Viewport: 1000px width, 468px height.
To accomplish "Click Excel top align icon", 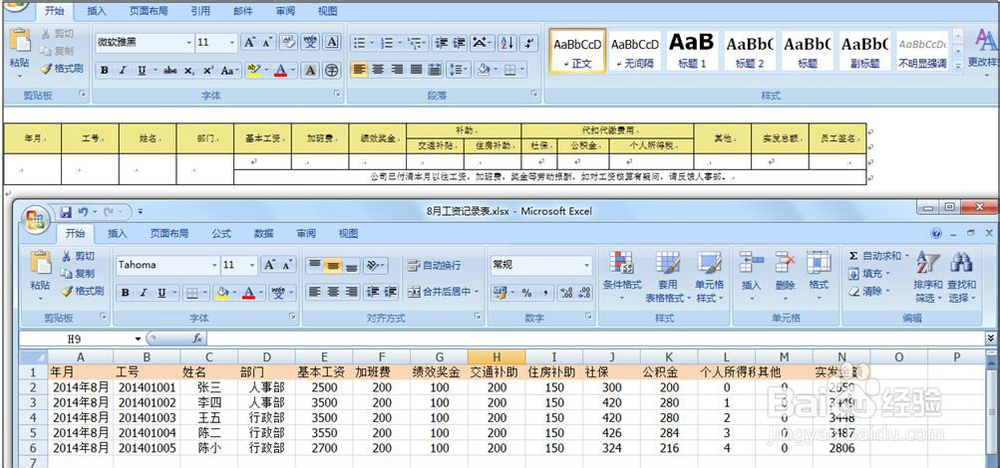I will click(x=314, y=265).
